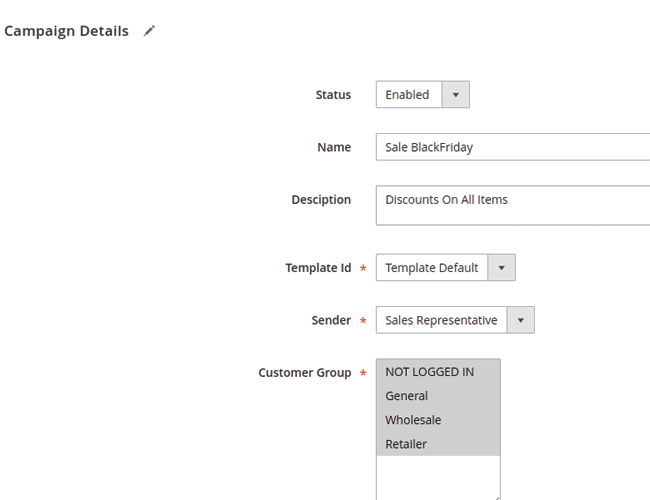Click the arrow button on Sender dropdown
The height and width of the screenshot is (500, 650).
click(x=520, y=321)
